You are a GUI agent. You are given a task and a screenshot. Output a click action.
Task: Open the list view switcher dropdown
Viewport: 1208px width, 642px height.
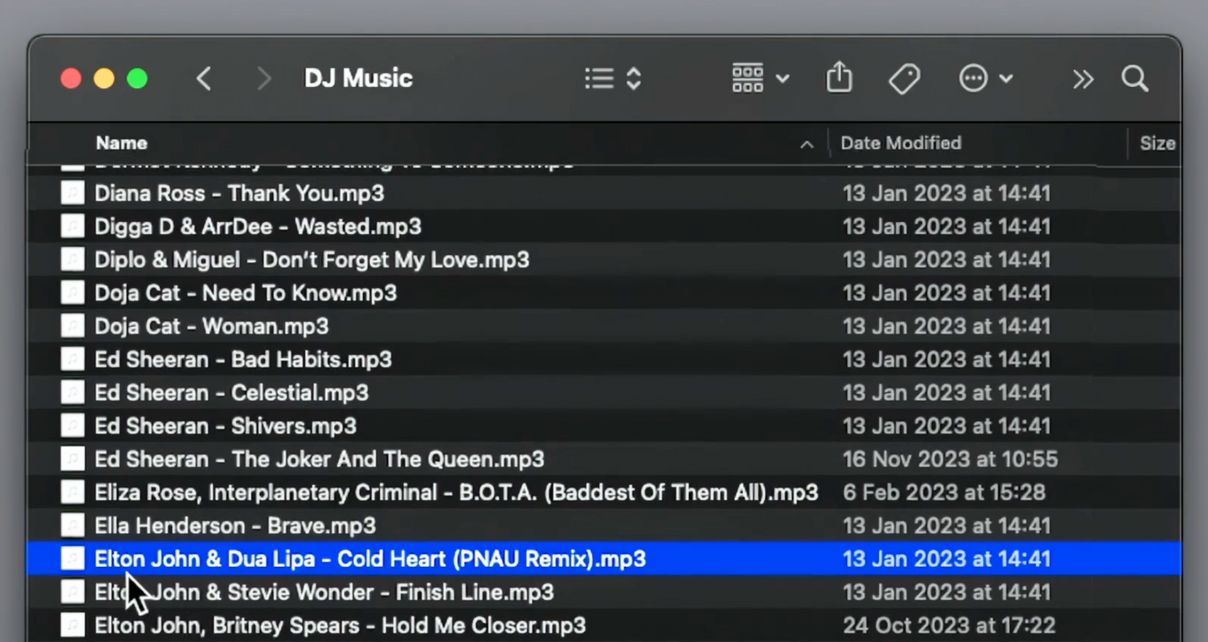(612, 79)
